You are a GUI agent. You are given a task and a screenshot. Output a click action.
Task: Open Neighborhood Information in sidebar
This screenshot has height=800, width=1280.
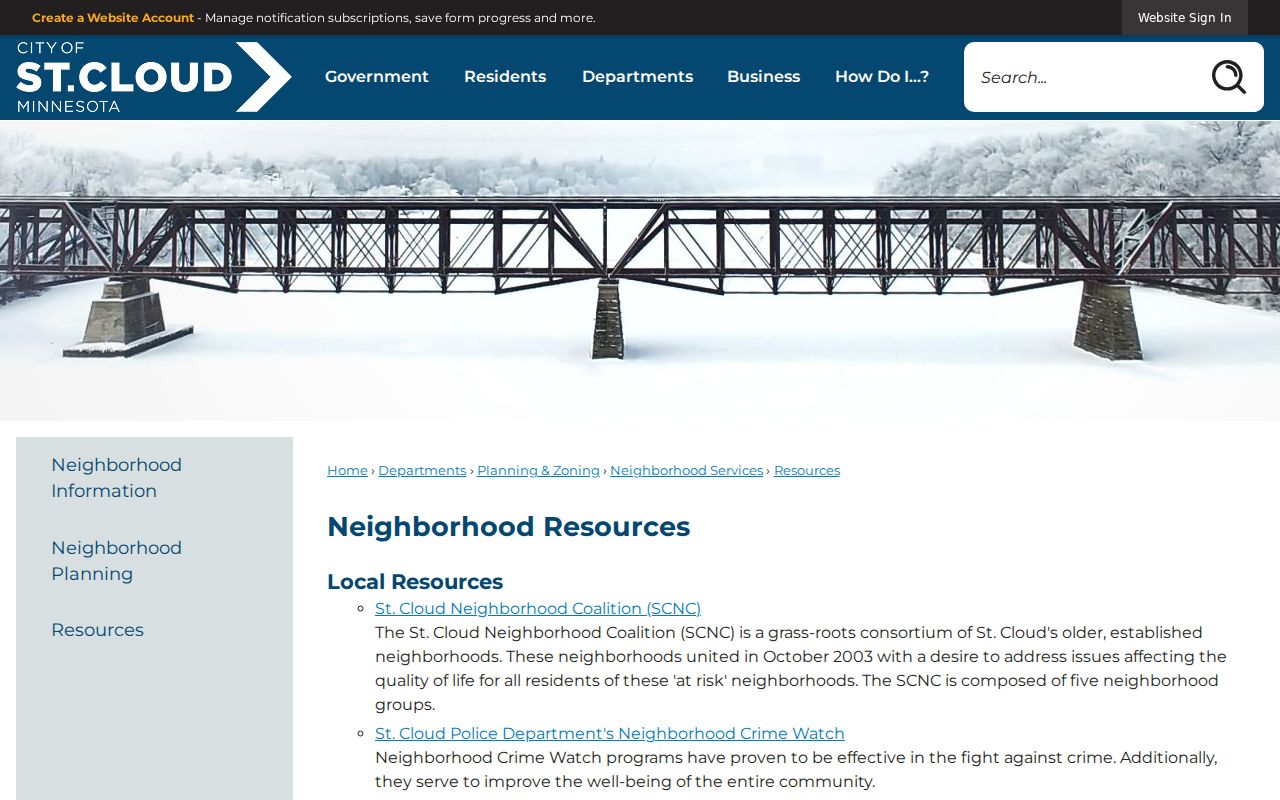point(154,478)
